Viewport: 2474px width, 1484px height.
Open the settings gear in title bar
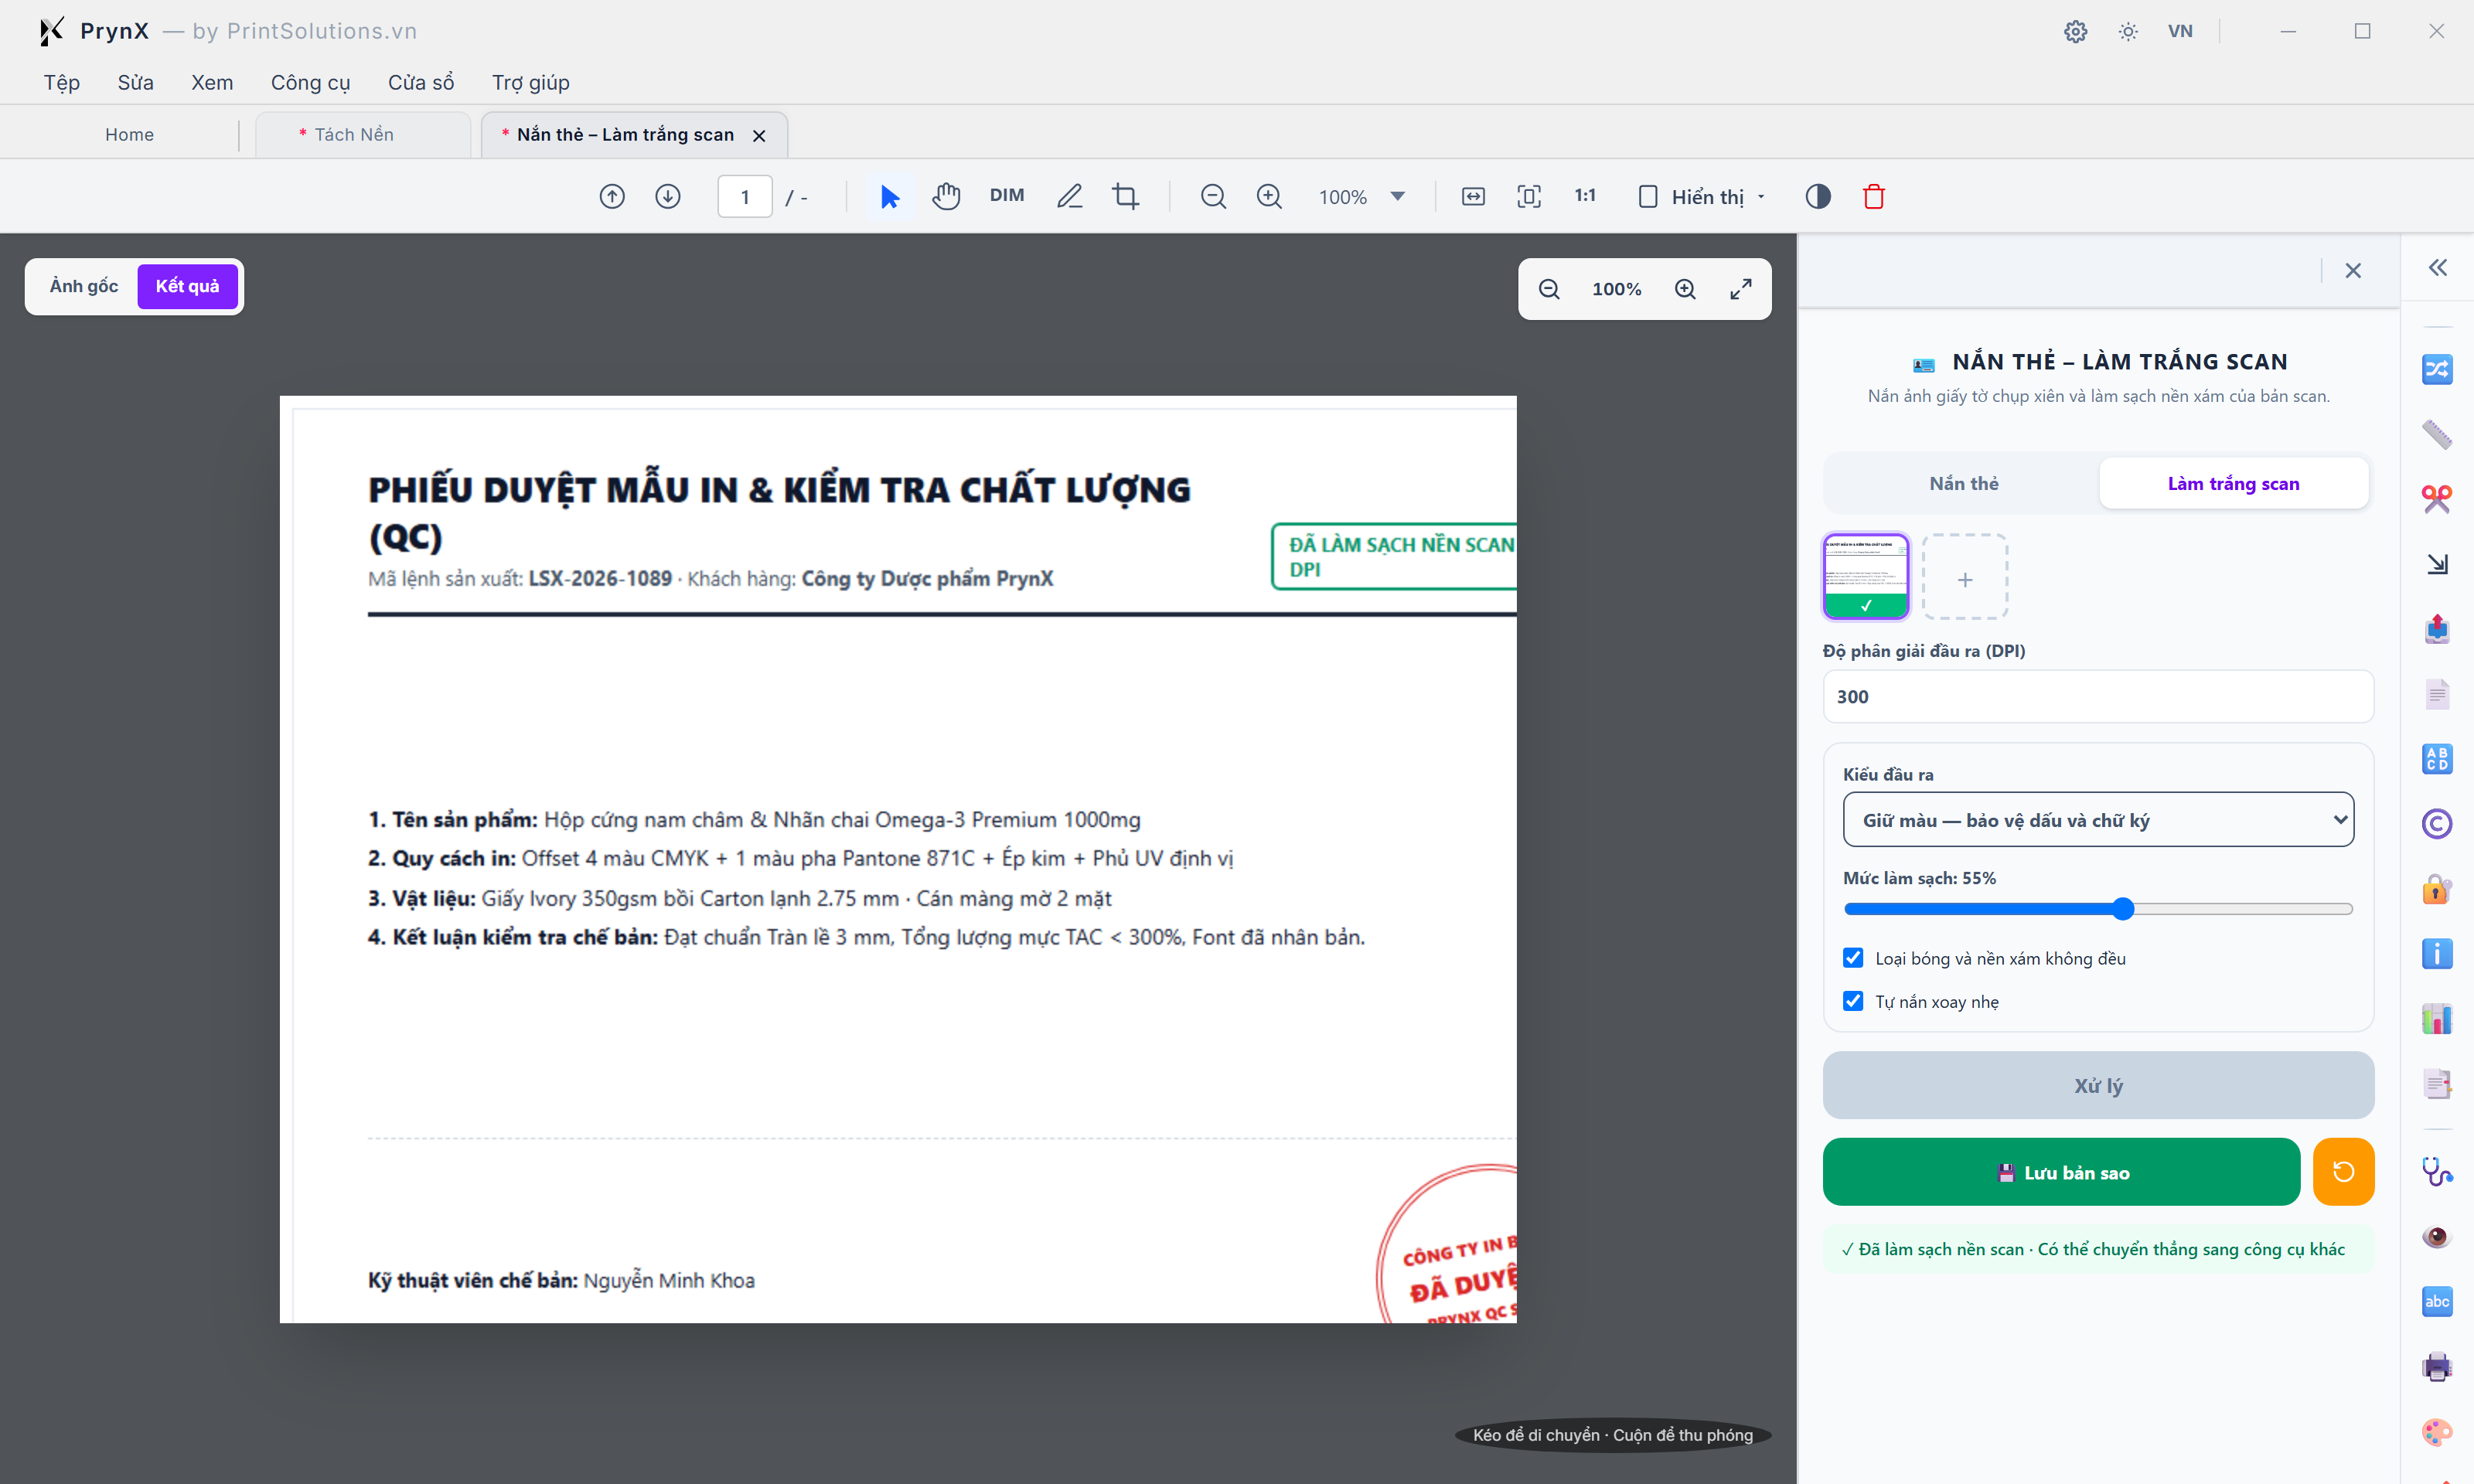2076,31
